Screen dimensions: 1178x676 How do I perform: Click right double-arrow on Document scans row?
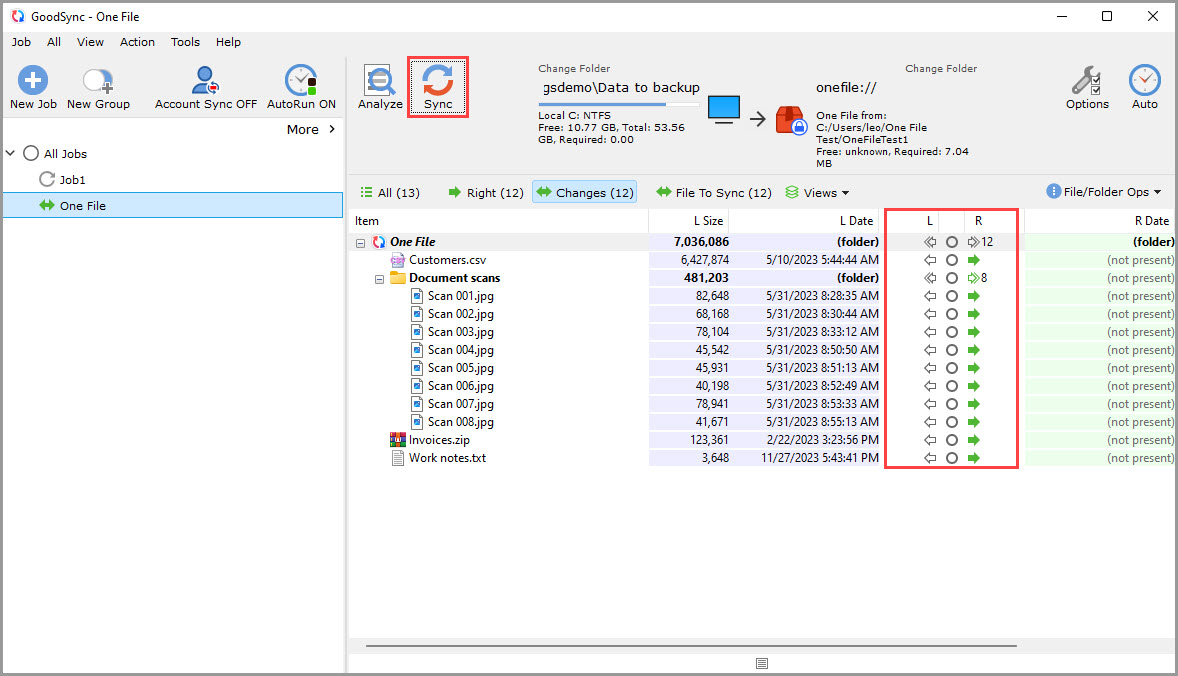point(974,278)
